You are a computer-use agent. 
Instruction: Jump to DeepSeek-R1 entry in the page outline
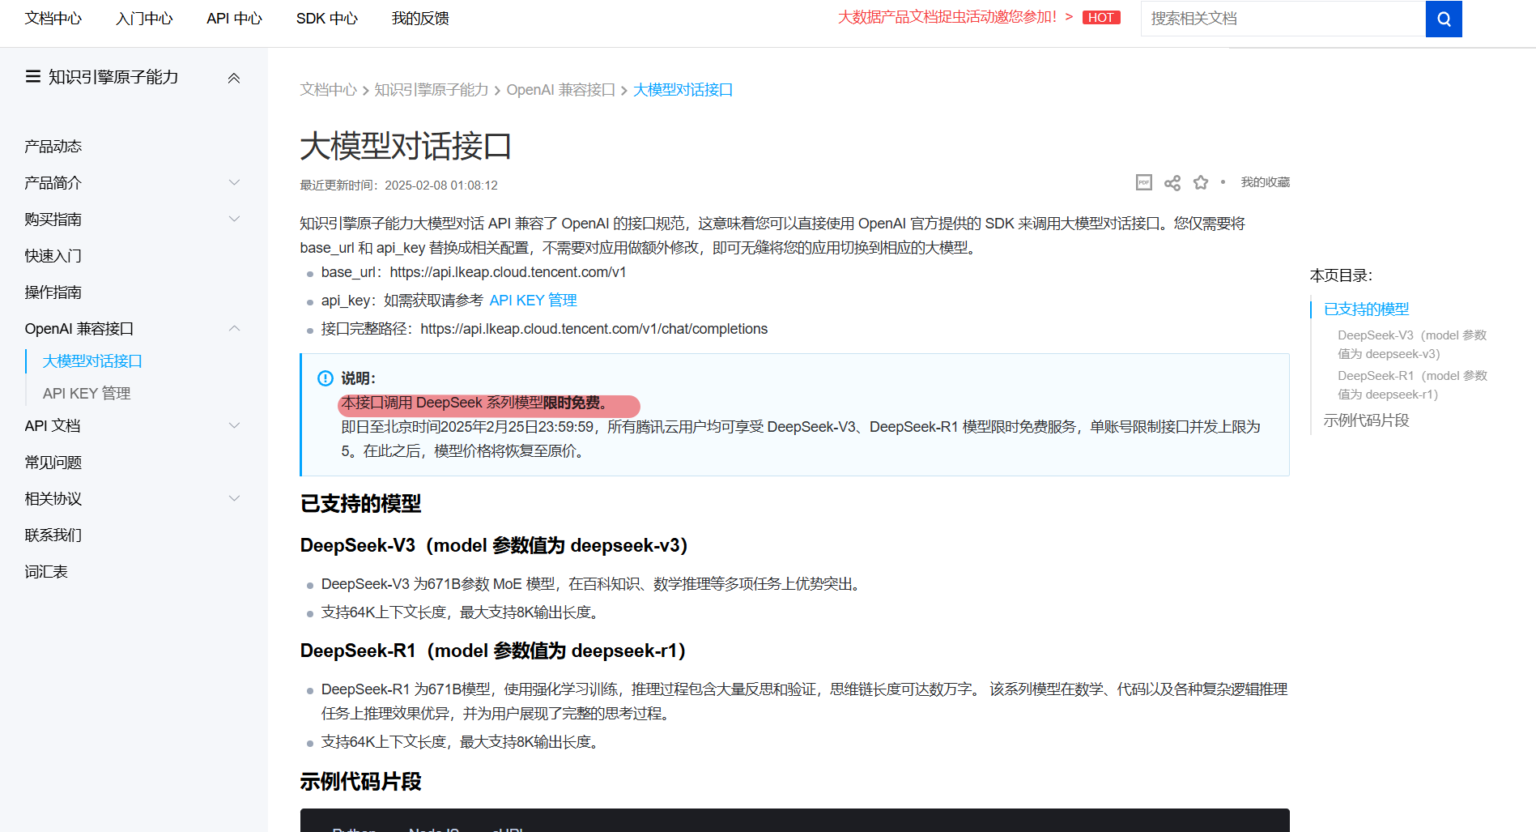click(1412, 385)
